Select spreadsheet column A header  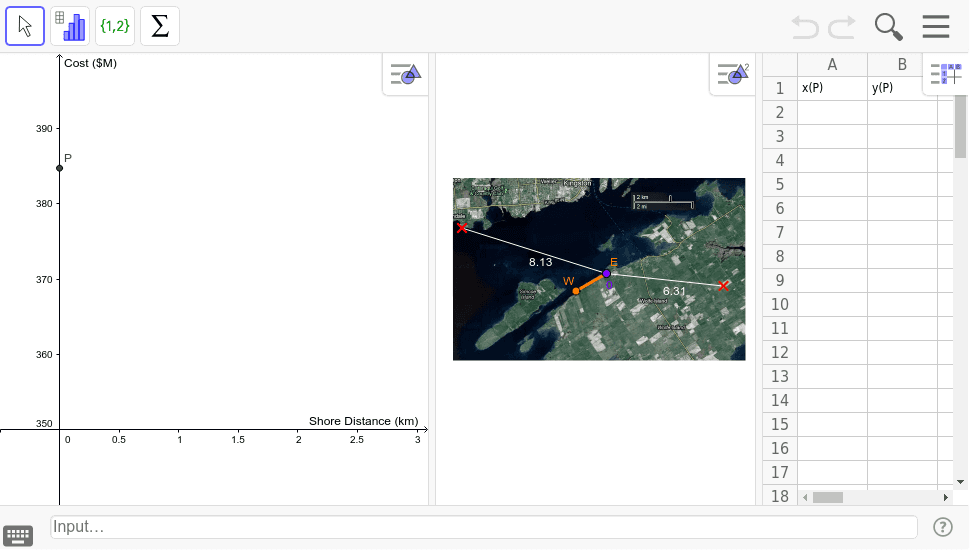click(832, 64)
